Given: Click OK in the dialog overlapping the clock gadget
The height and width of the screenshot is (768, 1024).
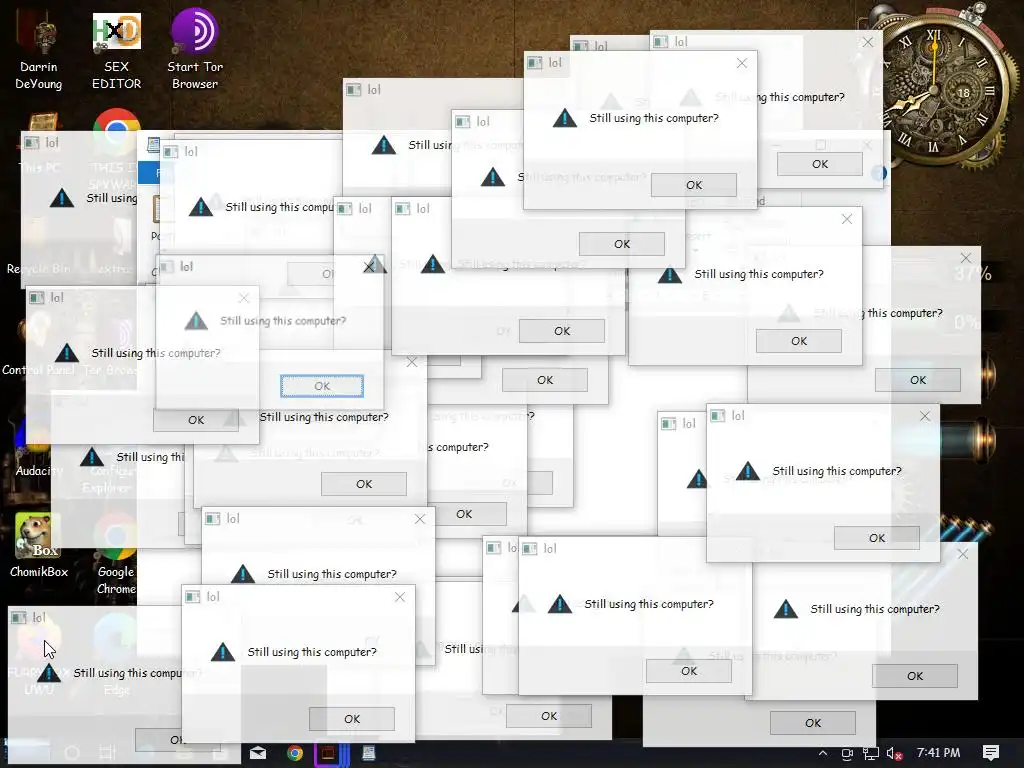Looking at the screenshot, I should point(820,164).
